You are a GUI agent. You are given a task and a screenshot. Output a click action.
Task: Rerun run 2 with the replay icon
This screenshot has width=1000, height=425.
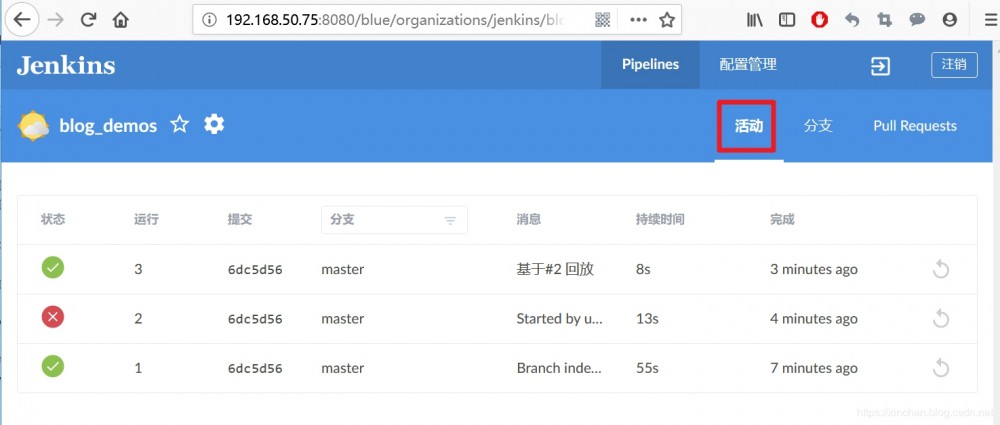[941, 319]
